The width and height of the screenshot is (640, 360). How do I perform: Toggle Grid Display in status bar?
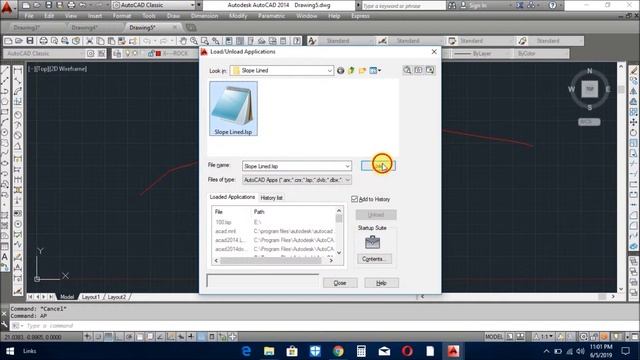coord(109,337)
